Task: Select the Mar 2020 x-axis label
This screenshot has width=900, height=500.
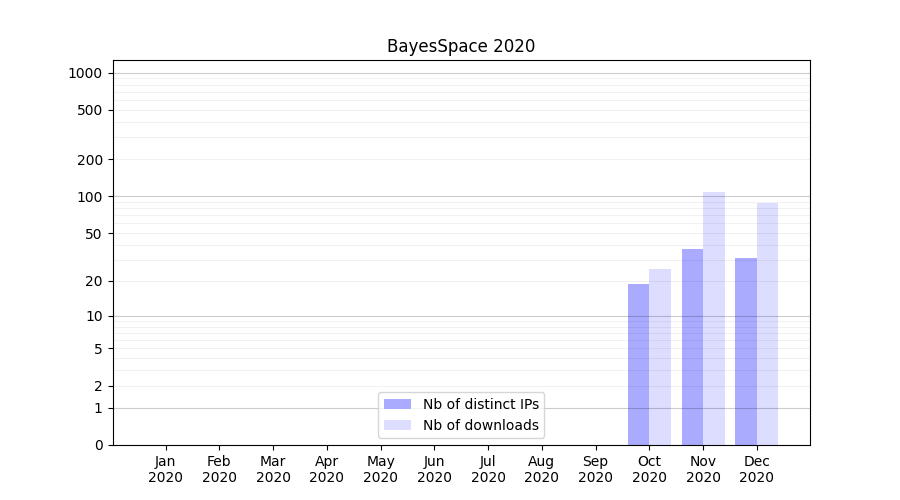Action: pos(273,469)
